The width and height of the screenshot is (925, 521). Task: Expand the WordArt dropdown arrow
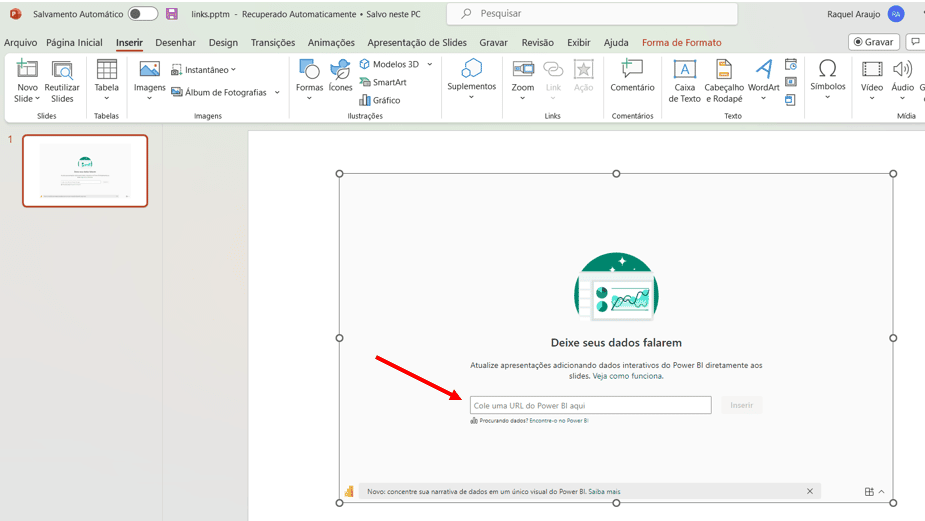click(x=763, y=99)
